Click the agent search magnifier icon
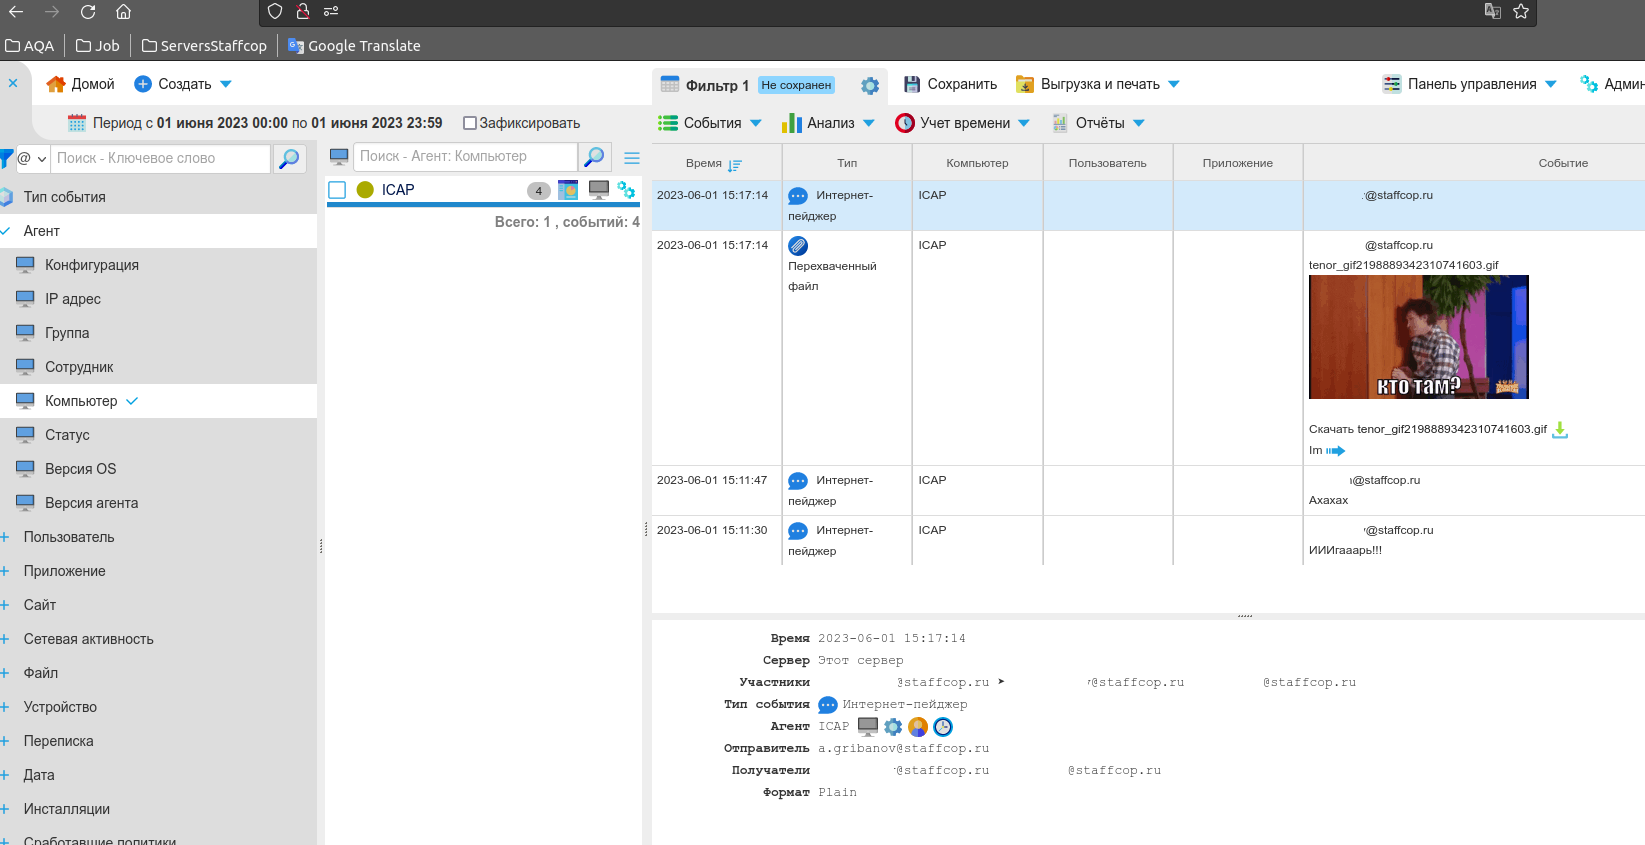The height and width of the screenshot is (845, 1645). pyautogui.click(x=594, y=157)
